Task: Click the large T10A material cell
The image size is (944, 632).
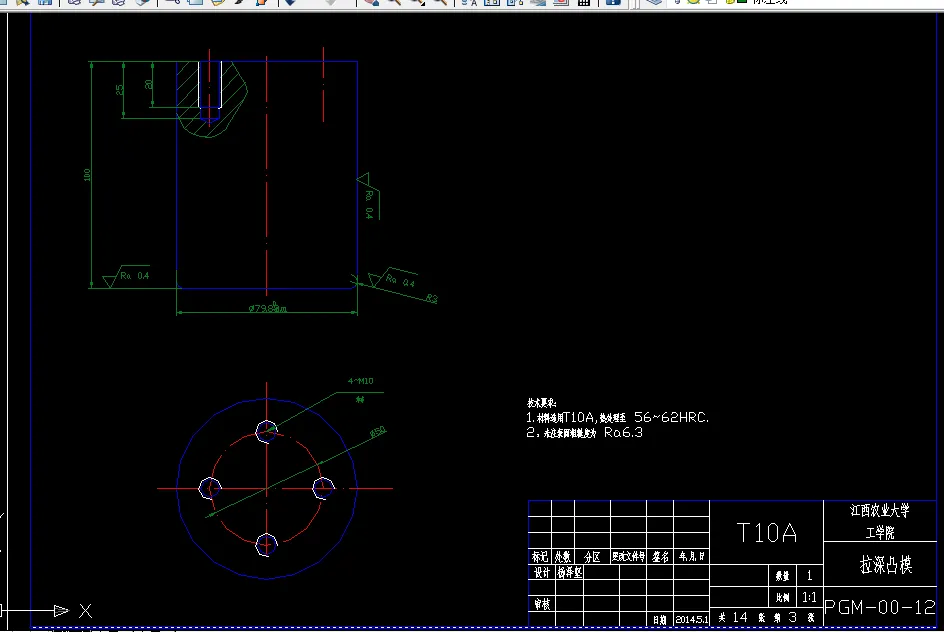Action: (766, 533)
